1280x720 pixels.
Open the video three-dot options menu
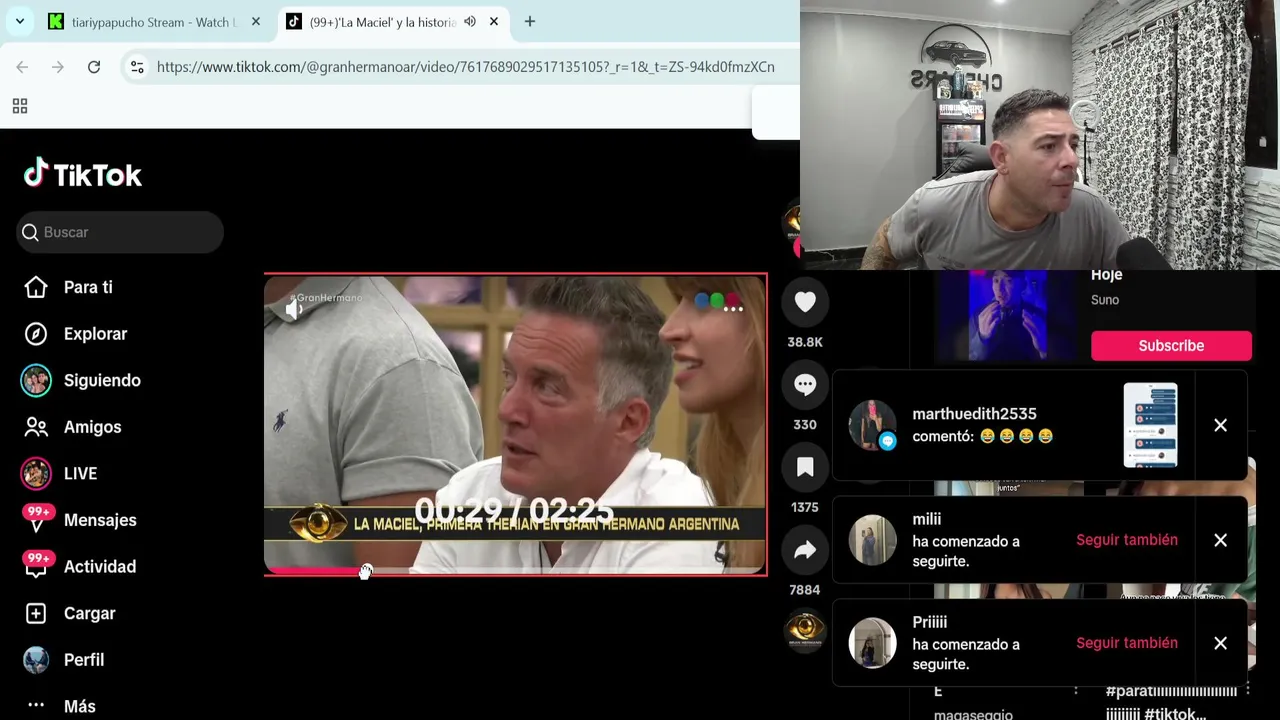(x=733, y=309)
